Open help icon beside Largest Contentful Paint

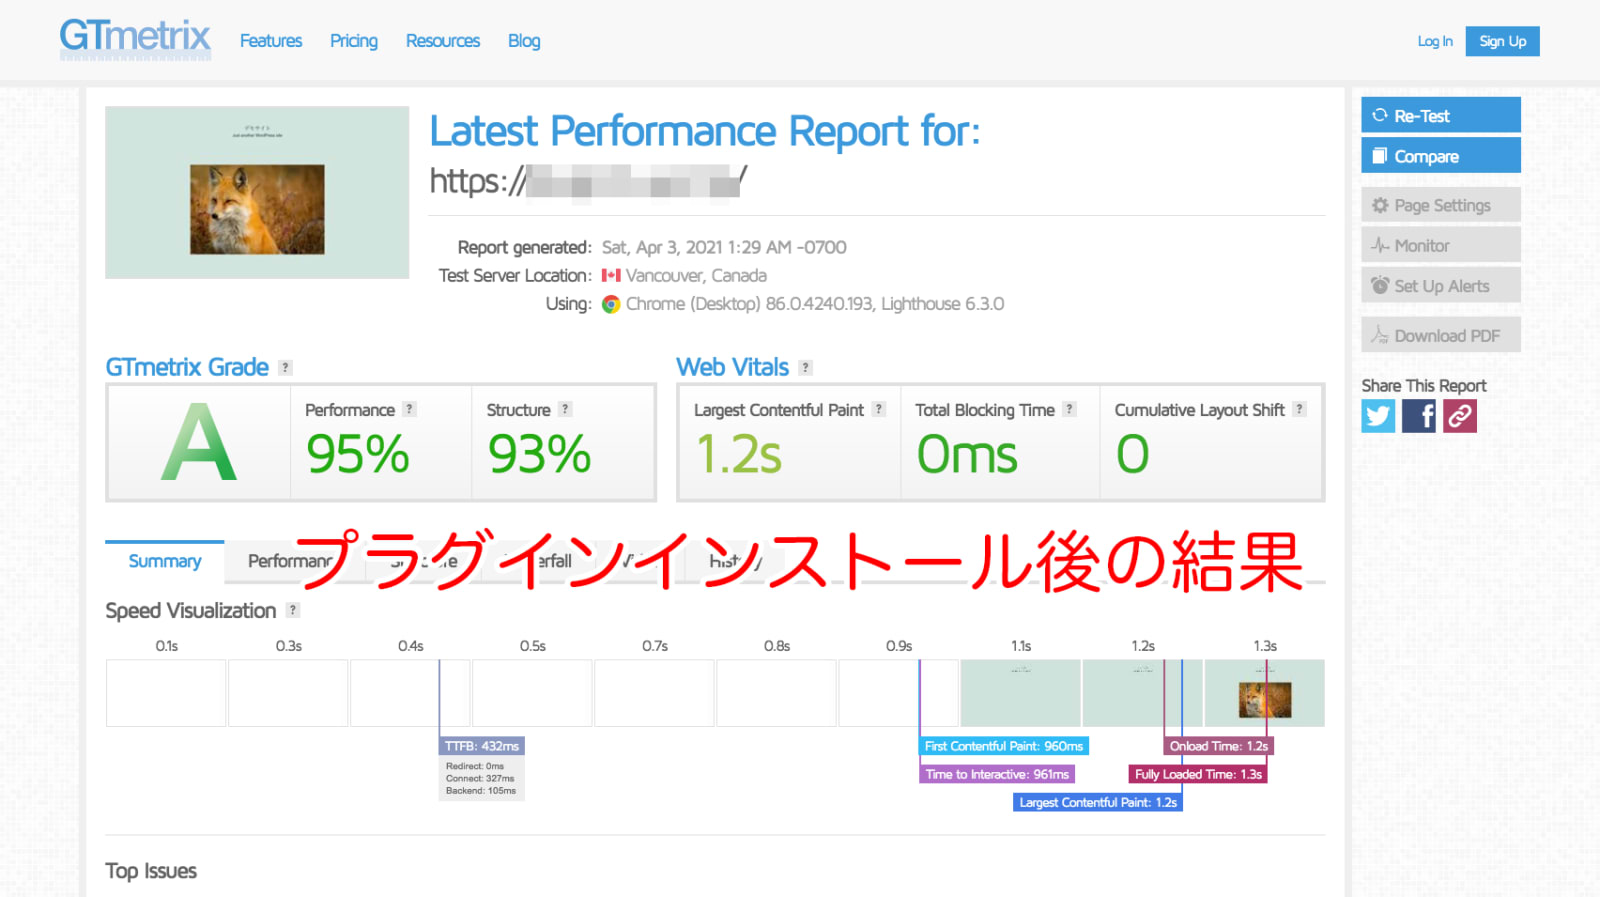click(879, 409)
